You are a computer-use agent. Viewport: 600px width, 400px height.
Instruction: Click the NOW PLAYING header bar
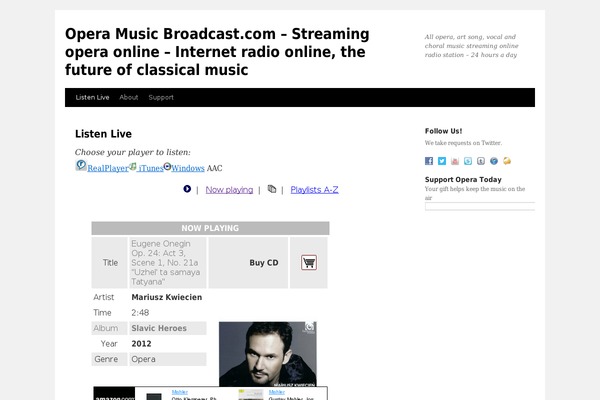click(x=210, y=228)
